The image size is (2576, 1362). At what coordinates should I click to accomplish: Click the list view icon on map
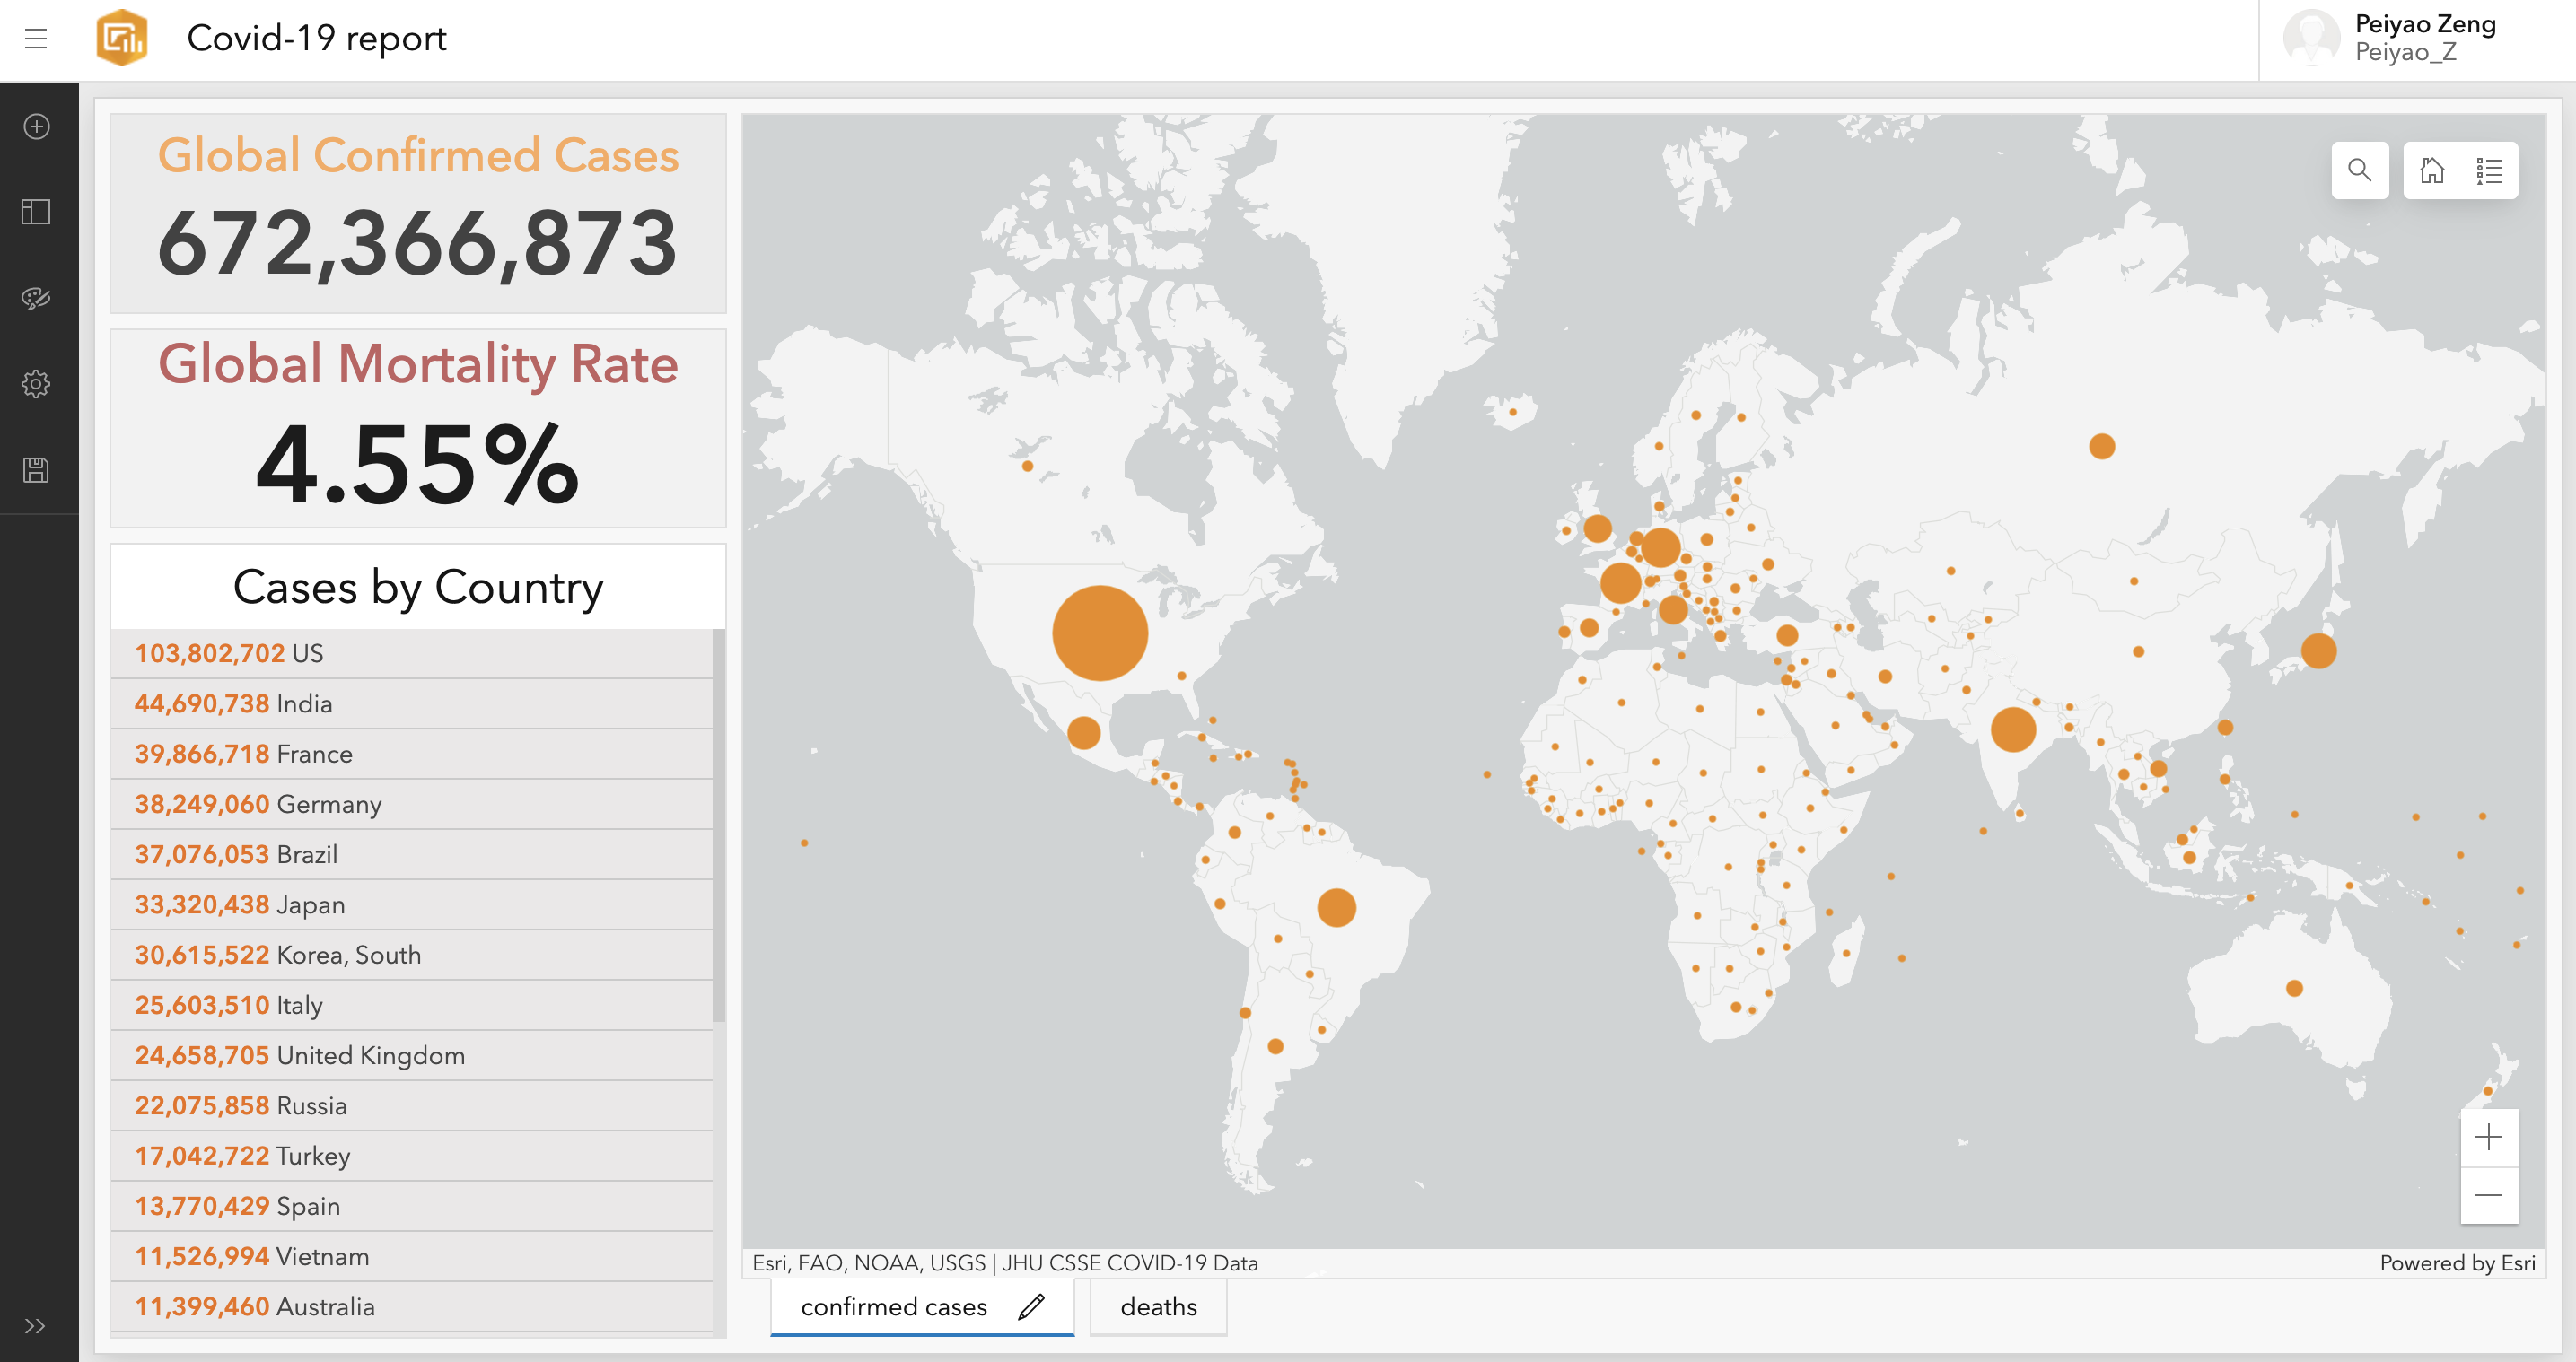pyautogui.click(x=2491, y=169)
